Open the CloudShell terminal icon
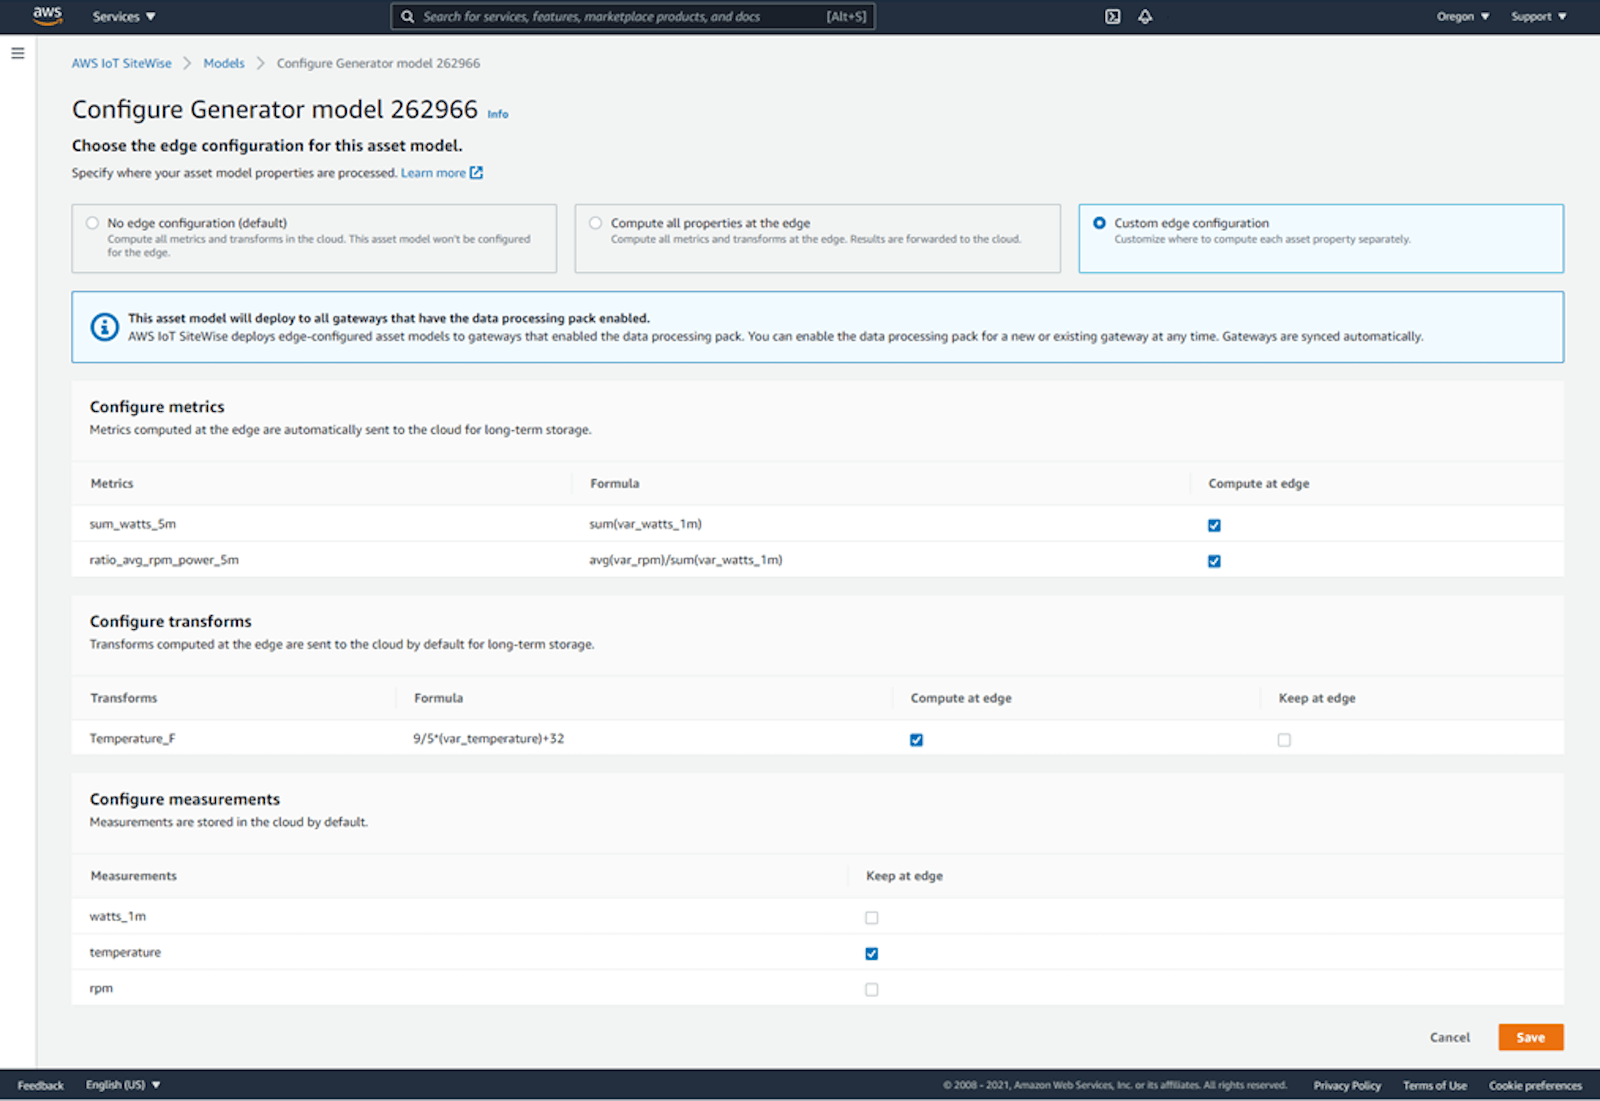The width and height of the screenshot is (1600, 1101). (x=1112, y=16)
